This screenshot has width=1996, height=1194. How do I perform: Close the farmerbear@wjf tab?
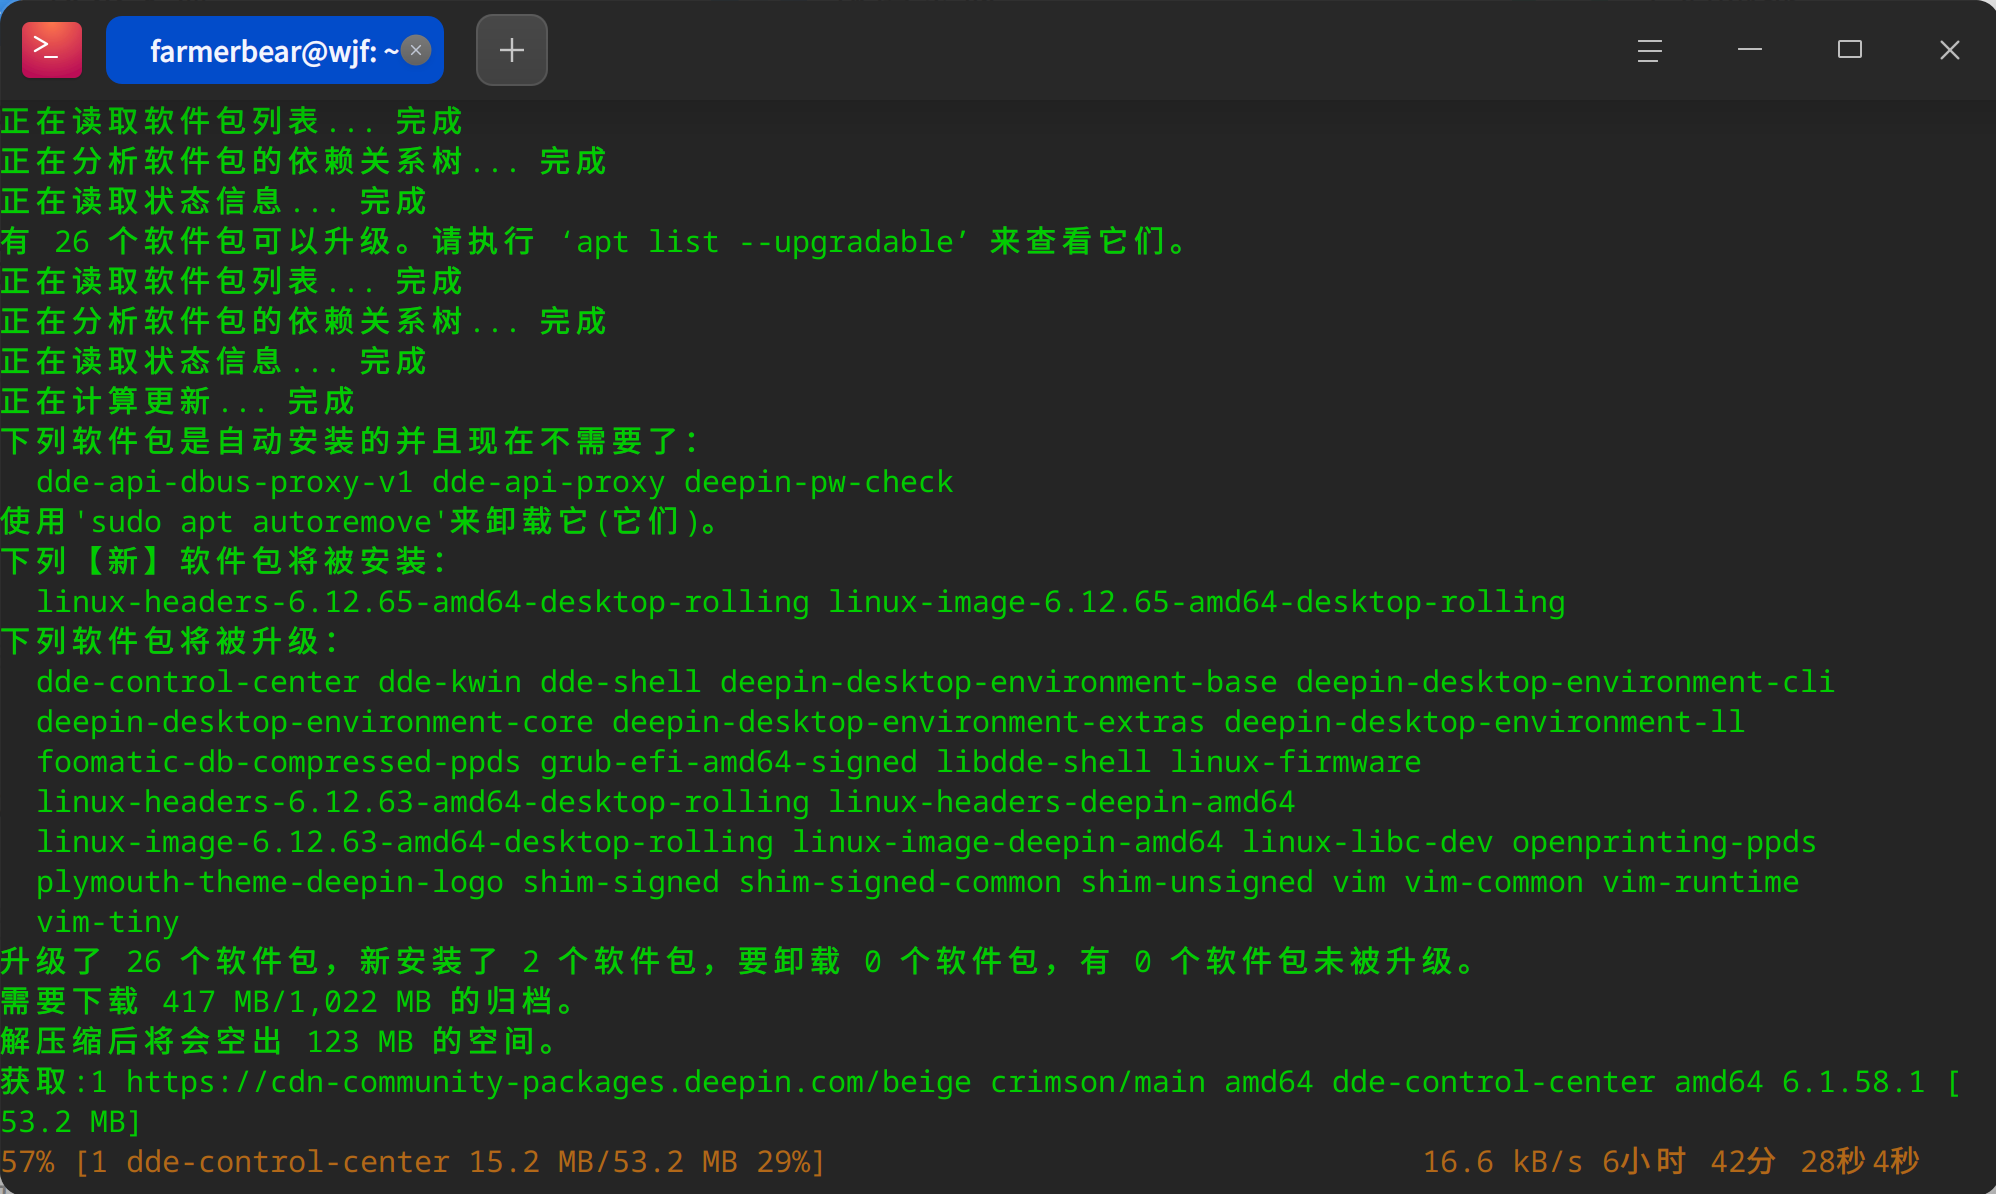click(416, 50)
